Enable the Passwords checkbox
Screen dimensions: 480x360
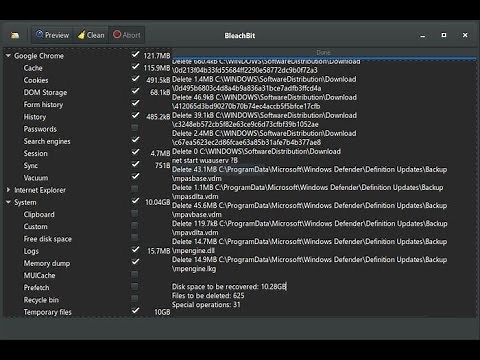[x=135, y=127]
